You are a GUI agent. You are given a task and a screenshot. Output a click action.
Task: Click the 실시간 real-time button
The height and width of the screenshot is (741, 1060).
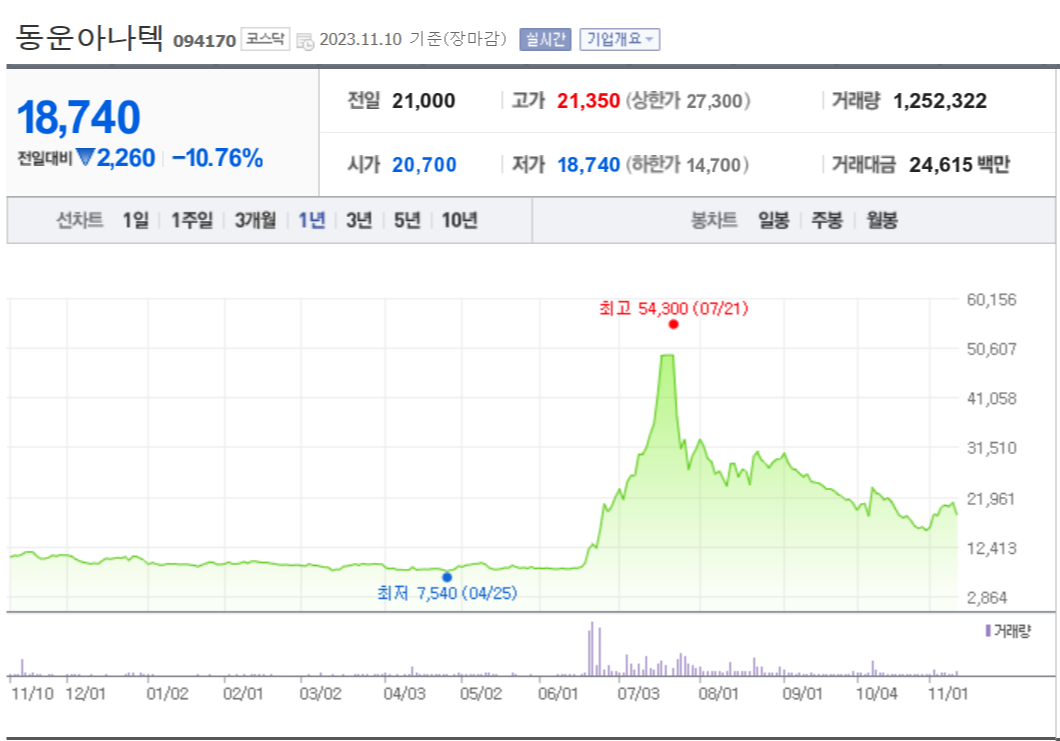pyautogui.click(x=545, y=39)
